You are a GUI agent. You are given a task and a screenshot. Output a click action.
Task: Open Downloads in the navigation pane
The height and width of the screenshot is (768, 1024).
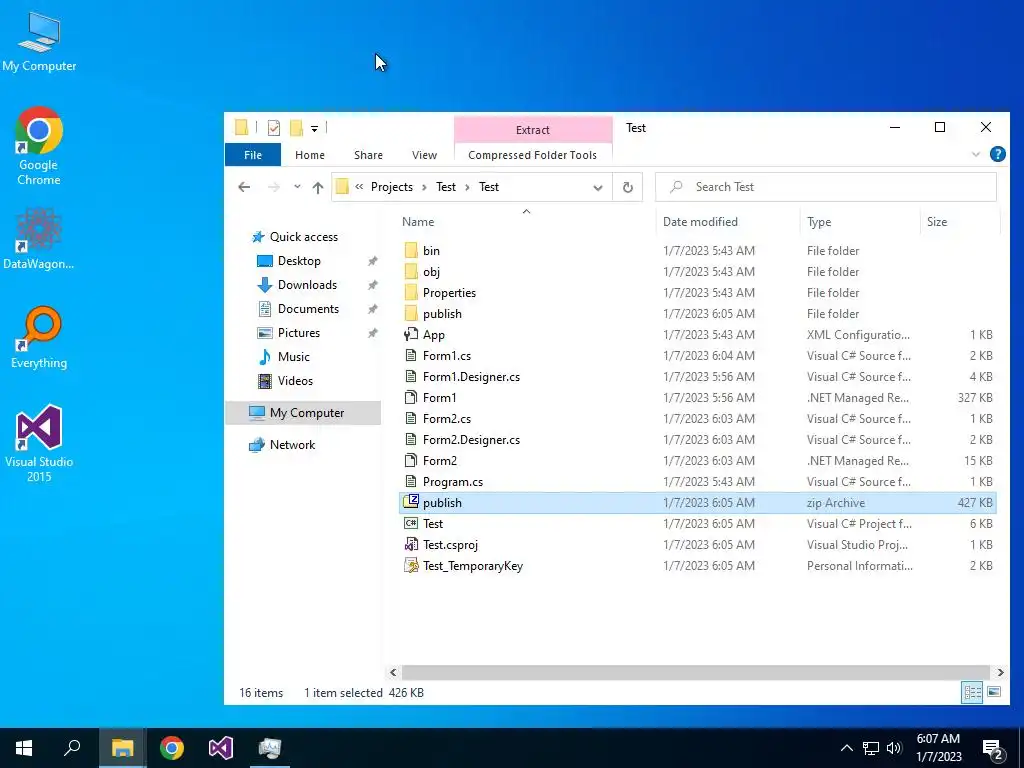click(307, 285)
